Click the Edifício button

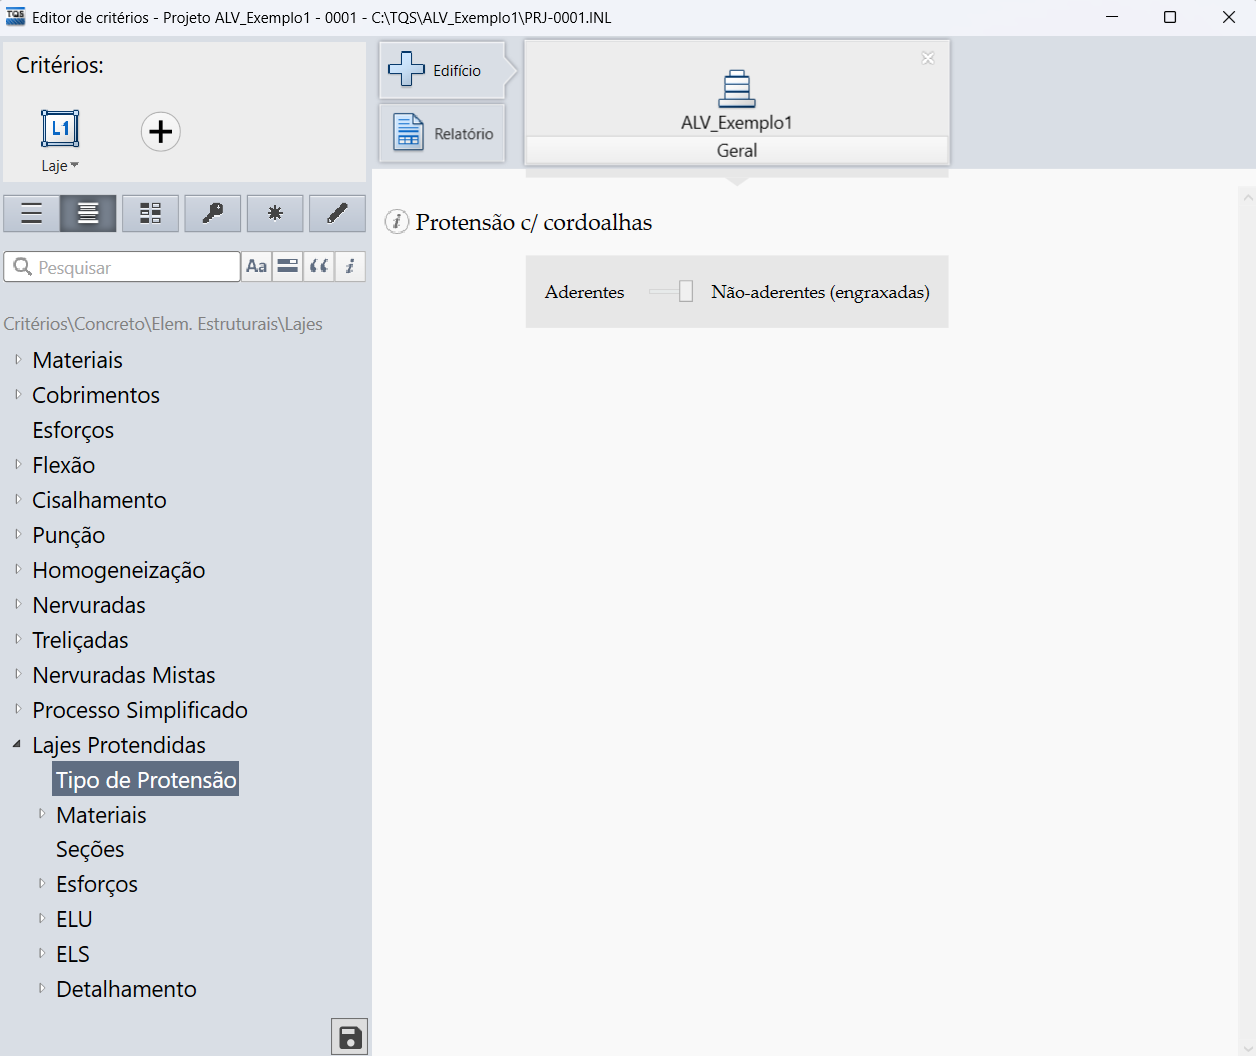click(x=442, y=70)
